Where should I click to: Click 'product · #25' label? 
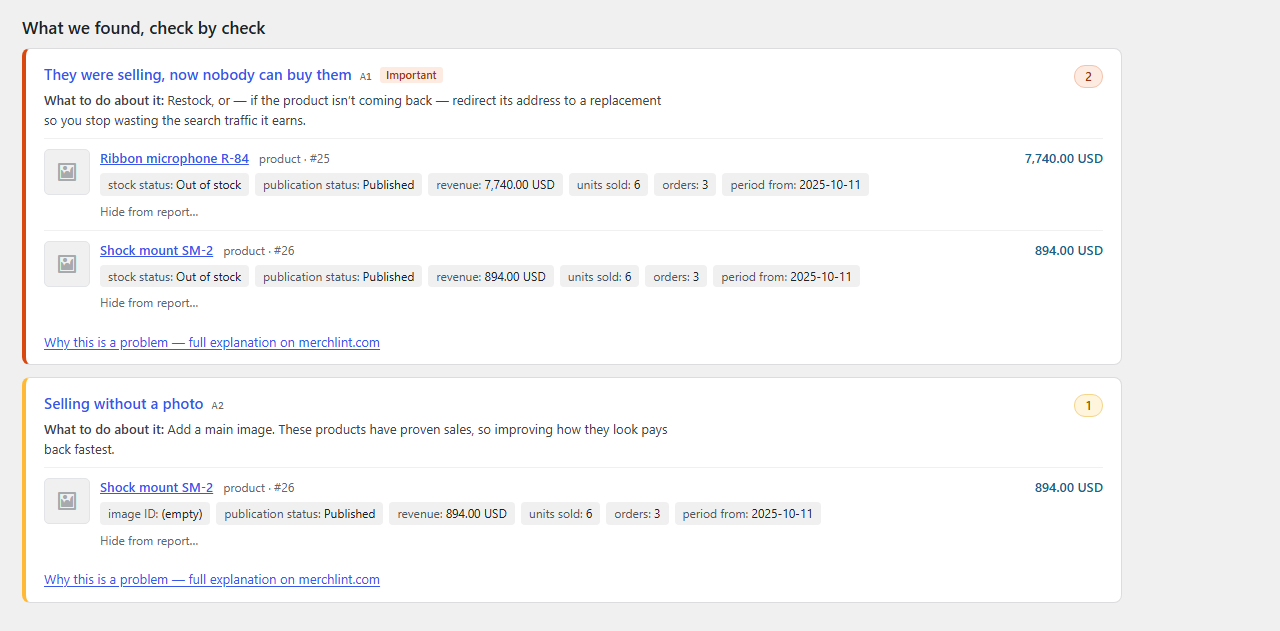click(294, 159)
